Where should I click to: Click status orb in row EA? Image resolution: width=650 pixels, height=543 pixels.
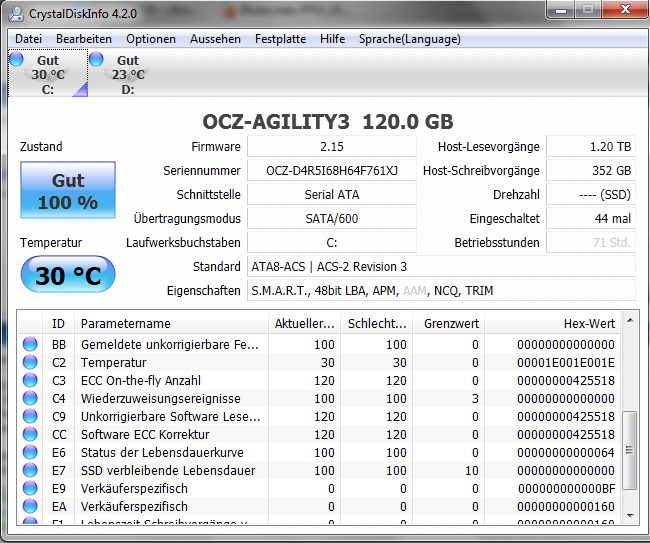pos(30,506)
